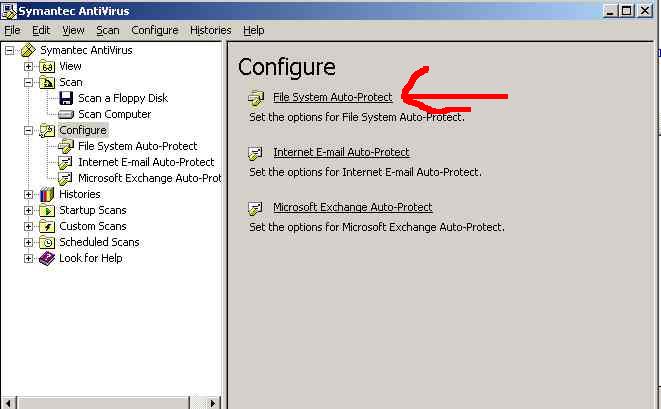
Task: Expand the Custom Scans node
Action: point(29,226)
